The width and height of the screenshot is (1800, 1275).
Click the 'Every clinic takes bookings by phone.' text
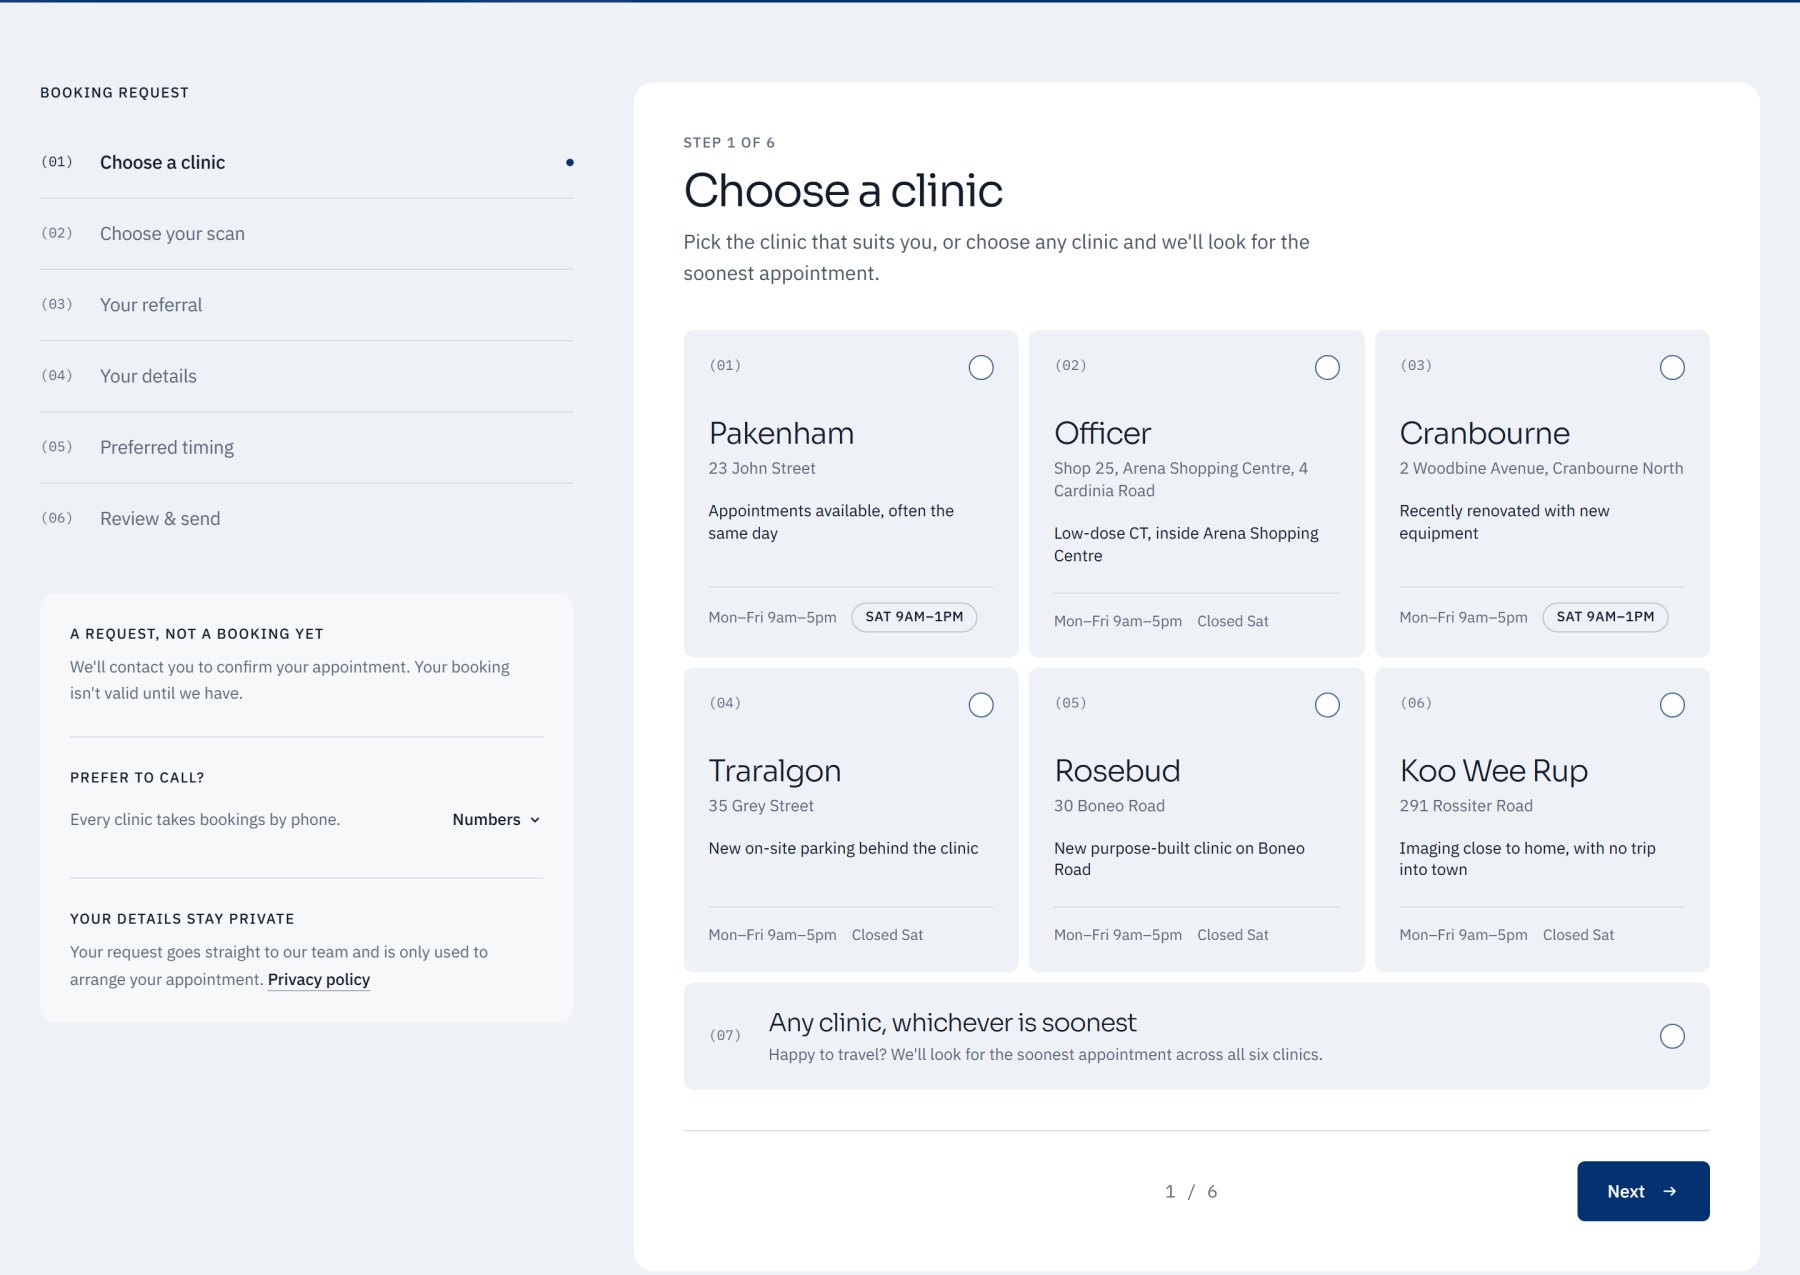click(x=205, y=820)
